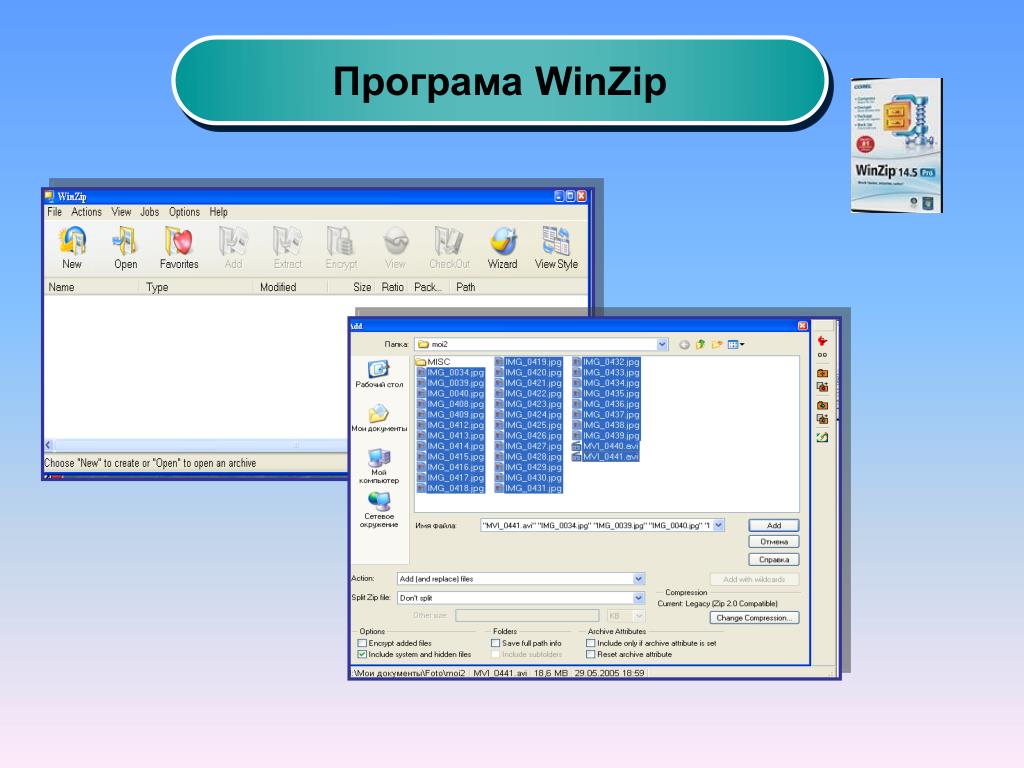Viewport: 1024px width, 768px height.
Task: Open the Jobs menu
Action: click(x=150, y=212)
